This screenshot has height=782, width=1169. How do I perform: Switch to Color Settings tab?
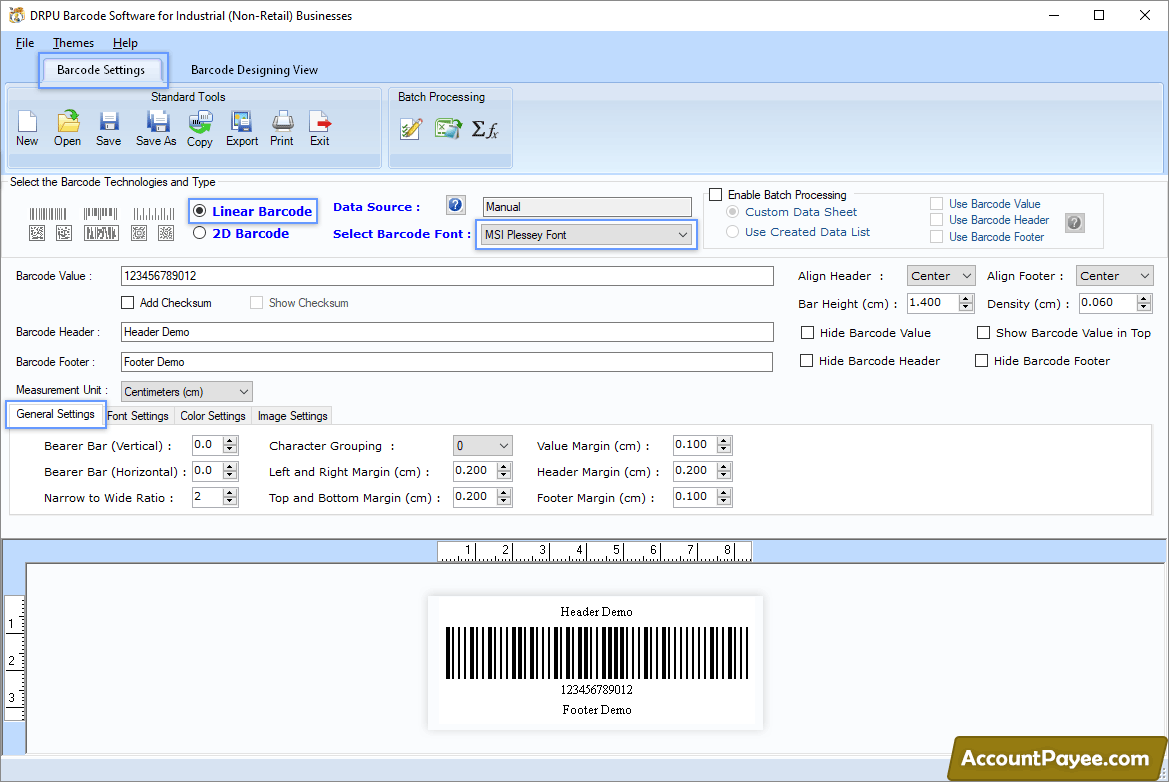212,416
